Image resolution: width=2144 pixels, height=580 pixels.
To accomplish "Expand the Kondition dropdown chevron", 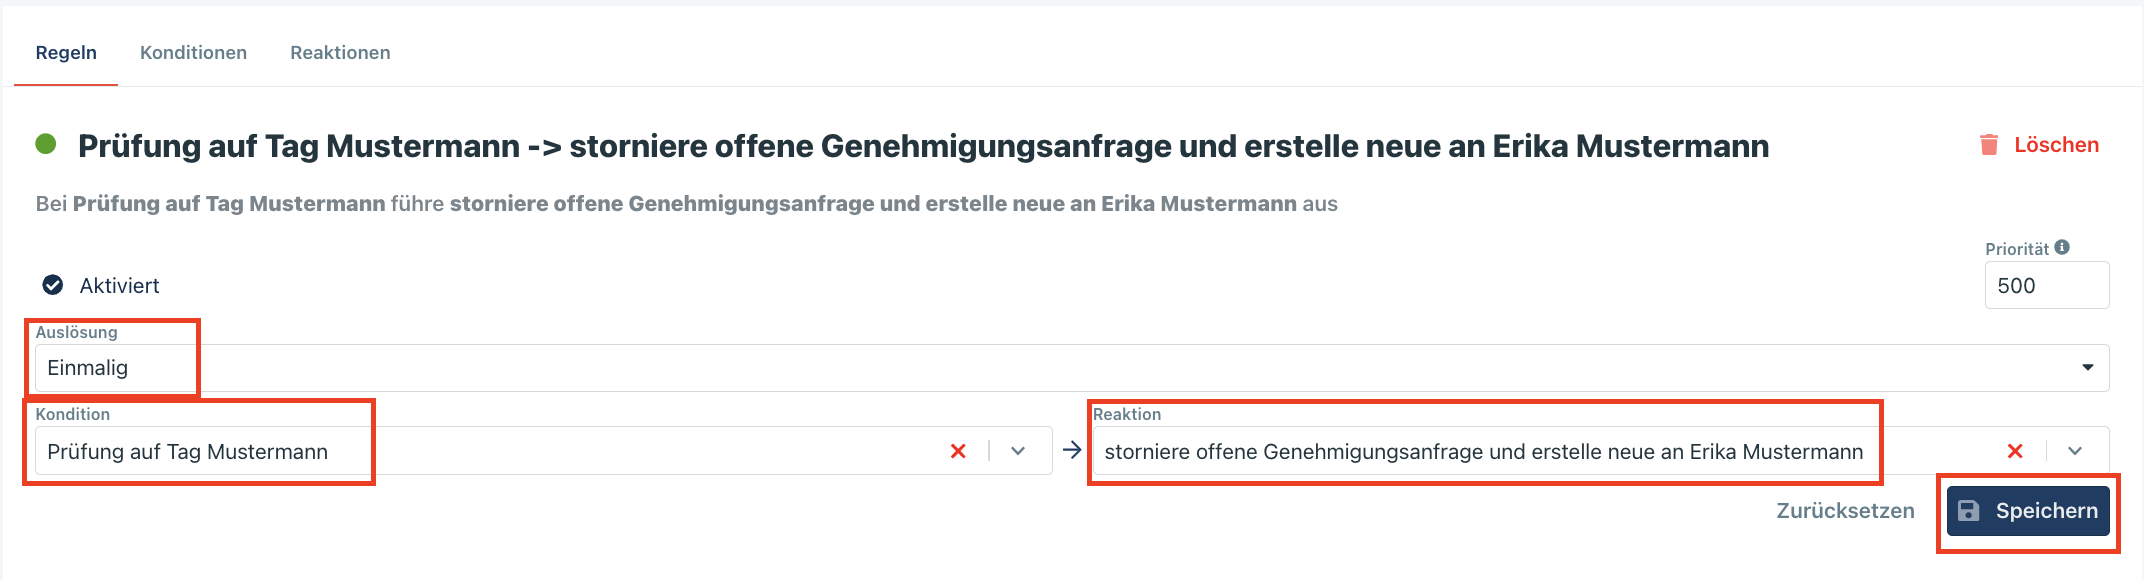I will 1018,451.
